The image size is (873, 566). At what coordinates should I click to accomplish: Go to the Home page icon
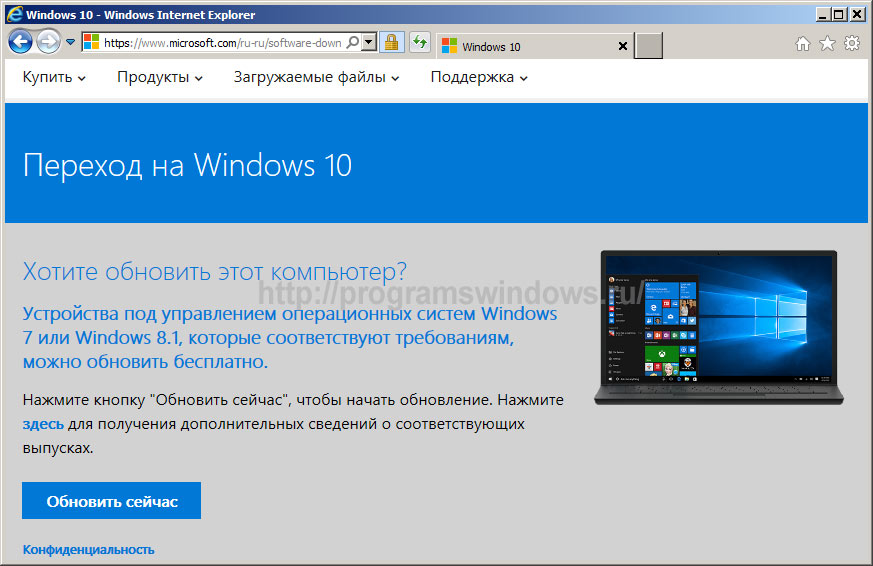click(802, 43)
